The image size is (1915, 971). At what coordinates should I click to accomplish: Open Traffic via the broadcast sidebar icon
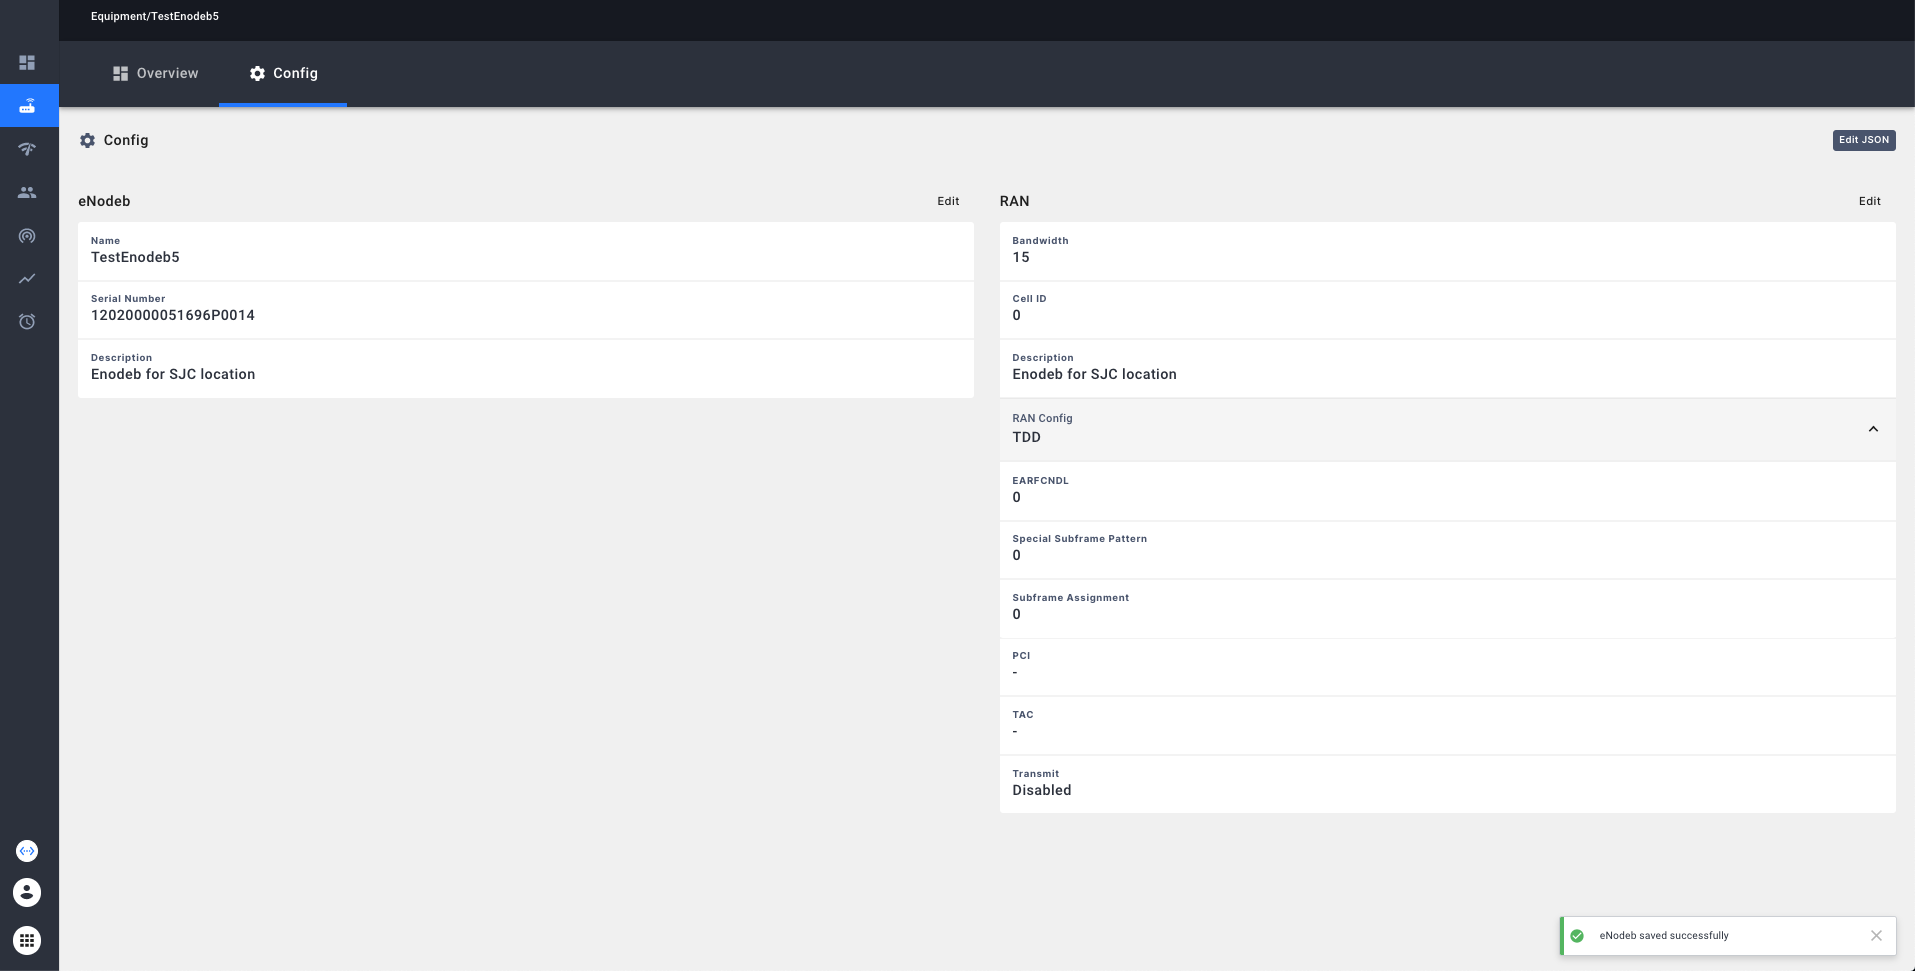(x=28, y=235)
